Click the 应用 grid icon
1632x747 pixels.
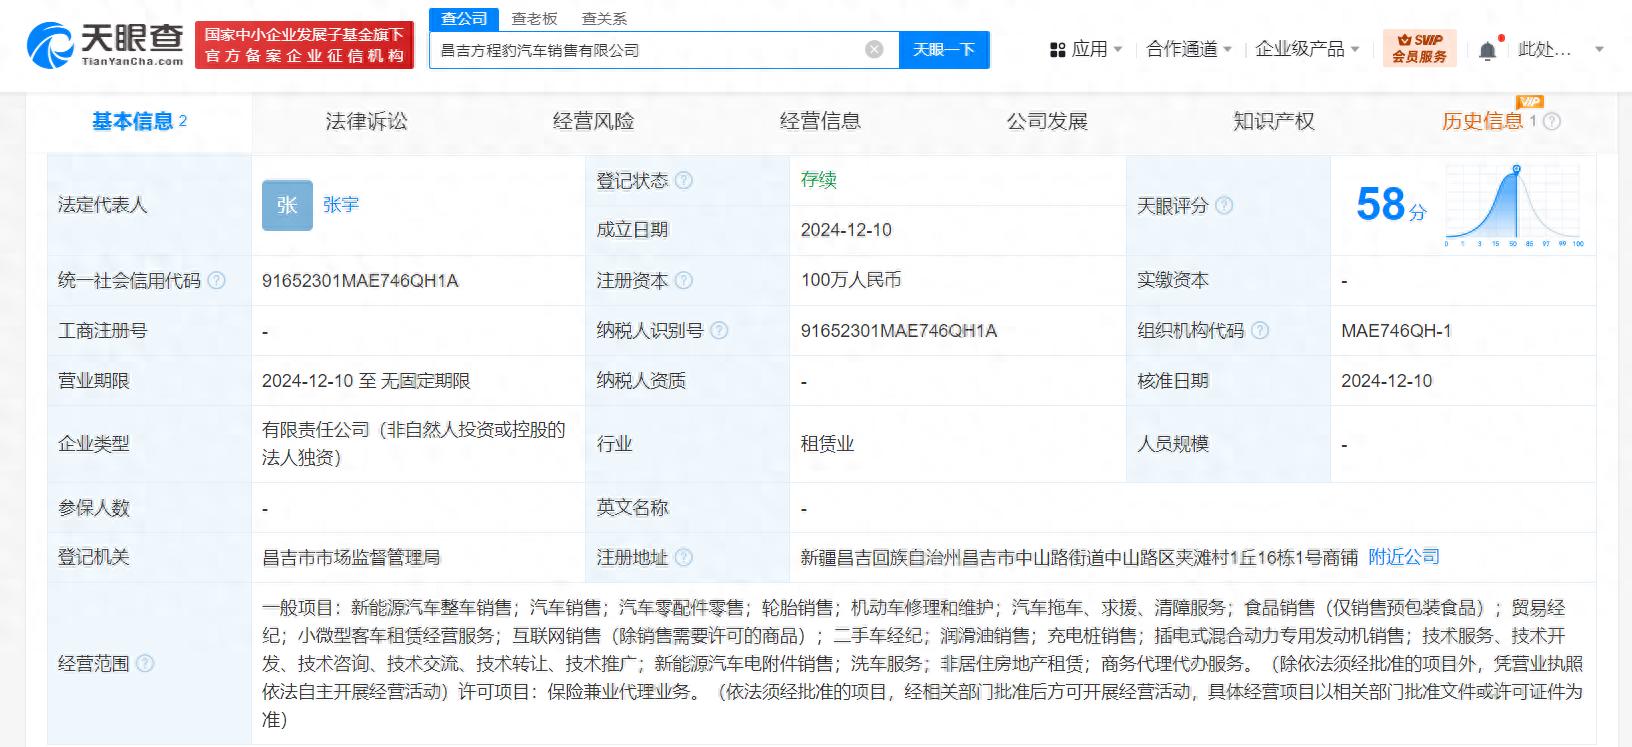(x=1057, y=49)
